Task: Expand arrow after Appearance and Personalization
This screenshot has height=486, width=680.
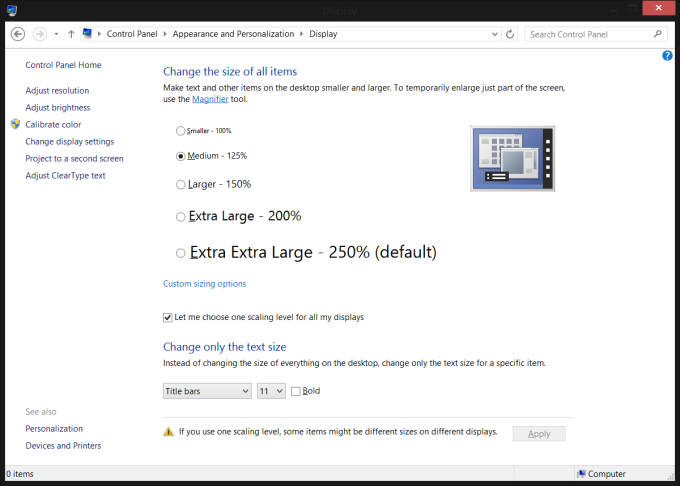Action: click(301, 34)
